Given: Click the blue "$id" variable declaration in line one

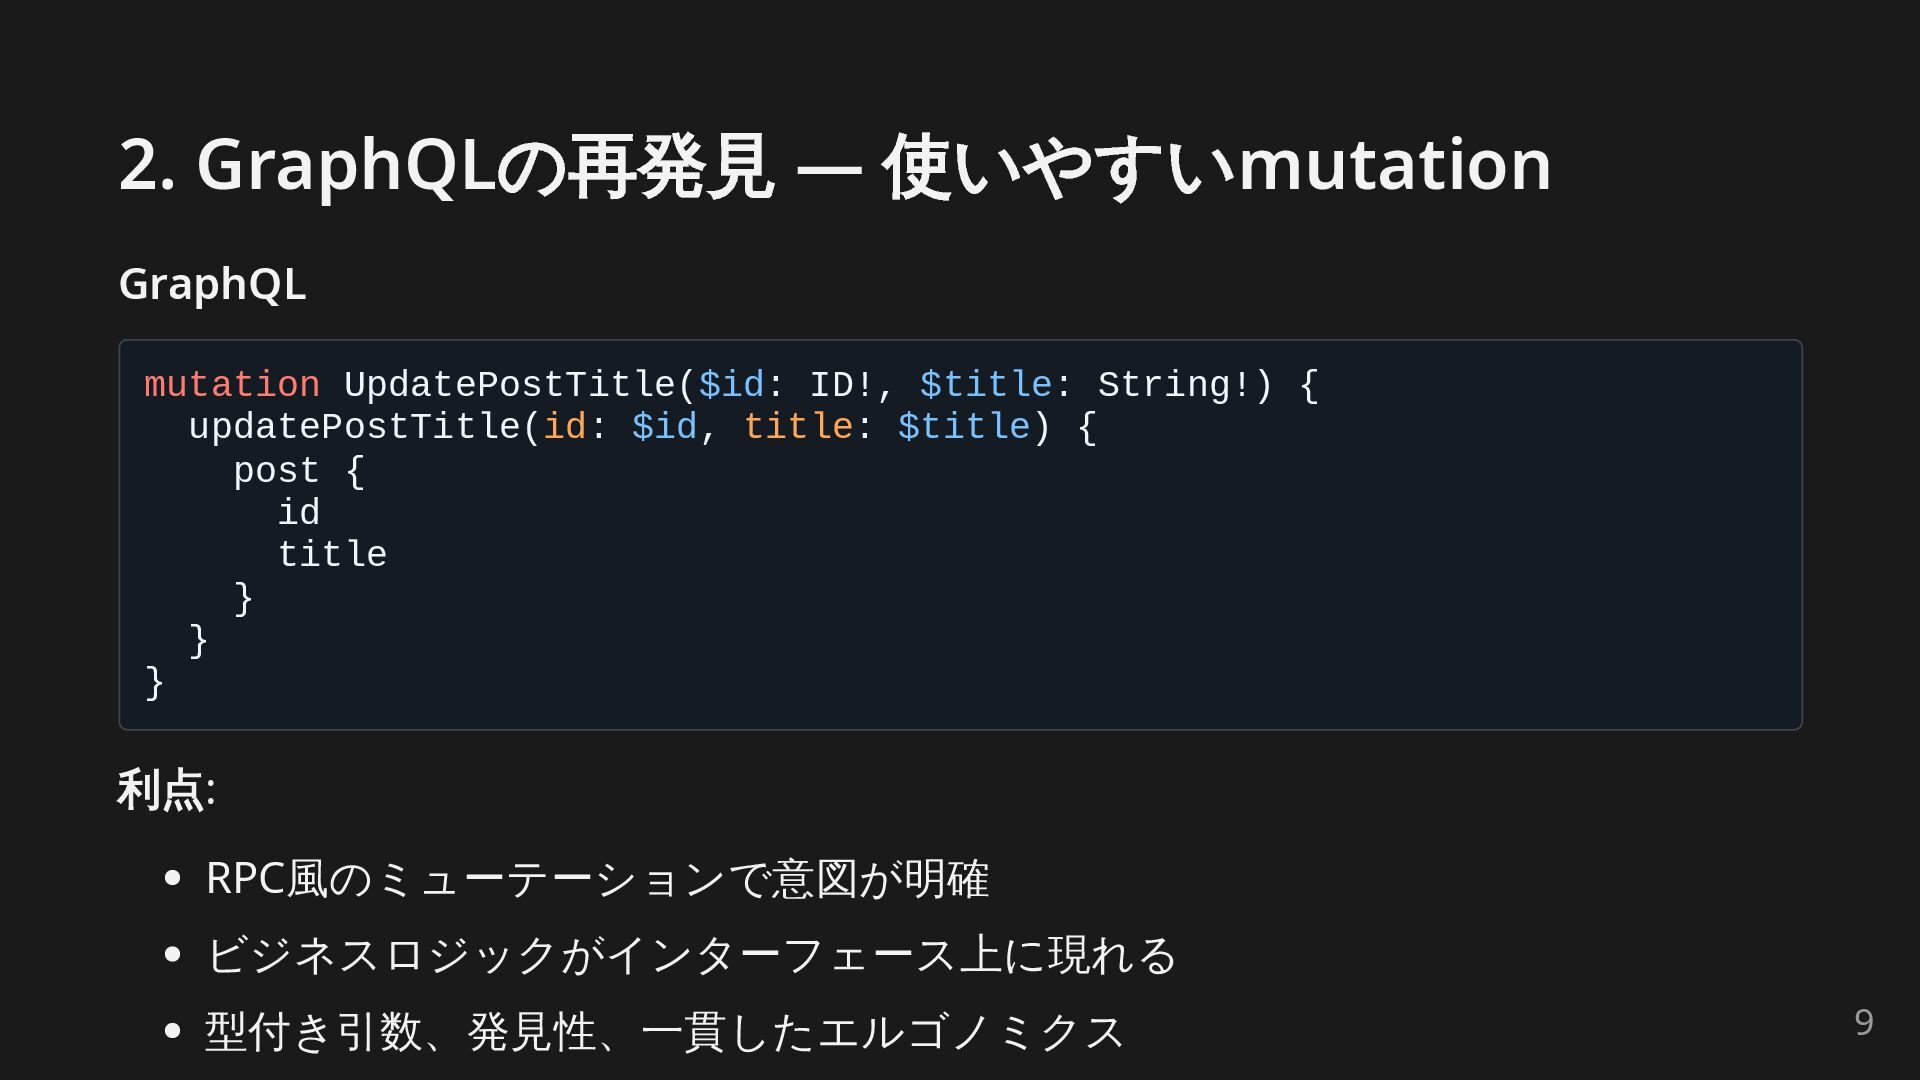Looking at the screenshot, I should 731,385.
